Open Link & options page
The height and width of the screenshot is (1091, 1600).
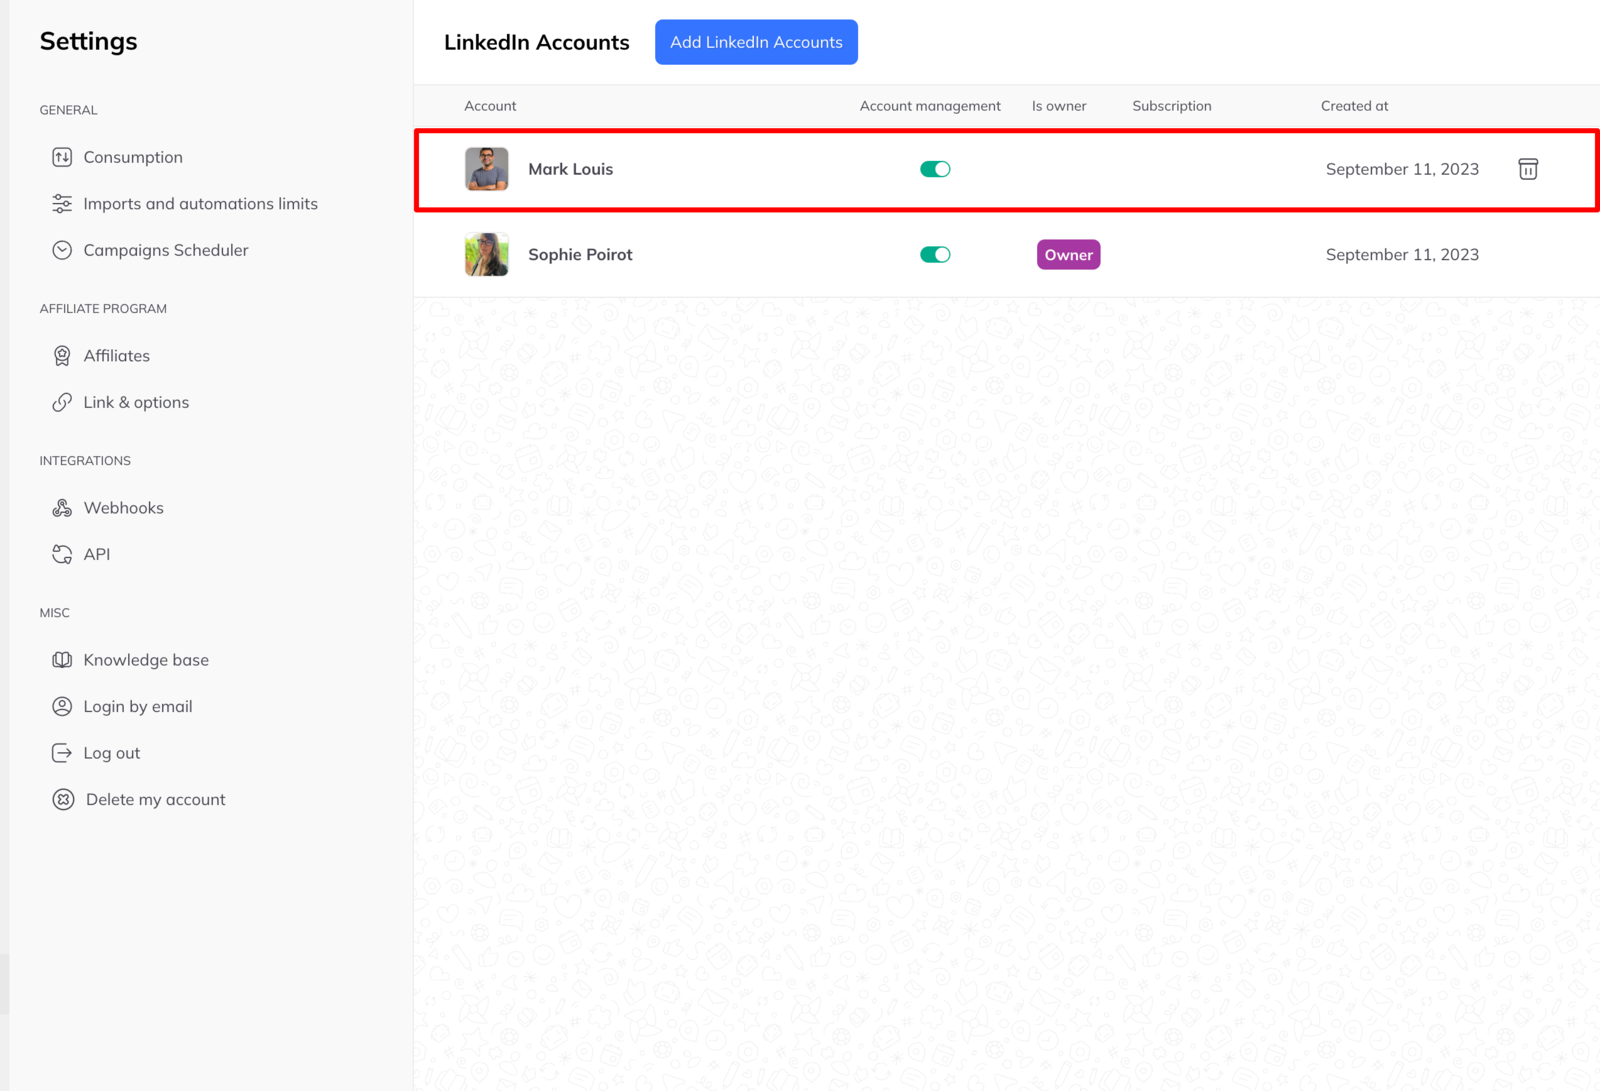click(136, 402)
